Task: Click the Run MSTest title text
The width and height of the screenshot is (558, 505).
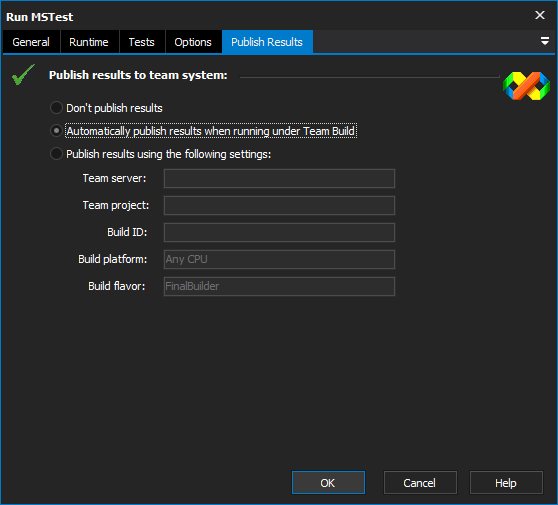Action: (x=40, y=17)
